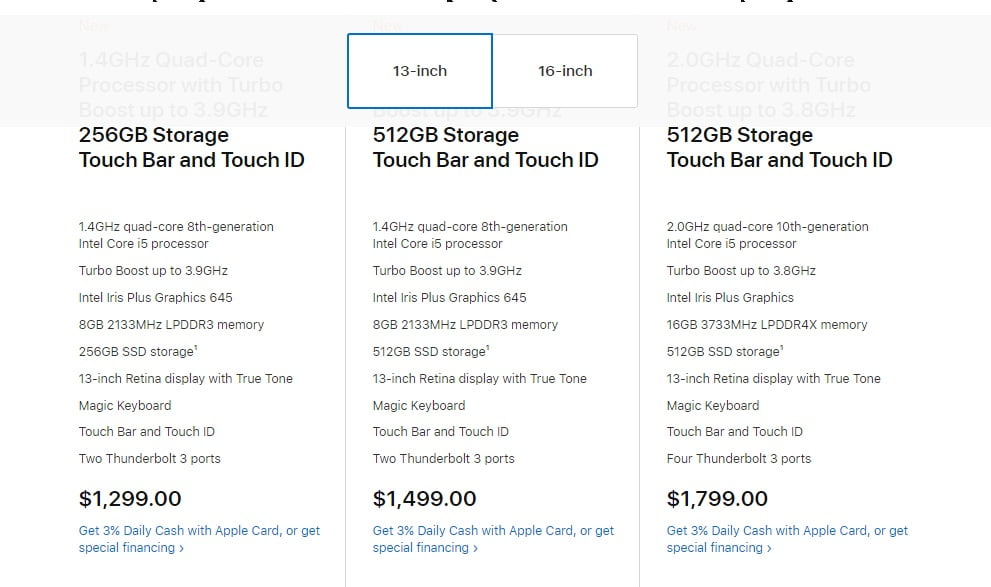Click chevron arrow after special financing under $1,299.00

pyautogui.click(x=181, y=548)
